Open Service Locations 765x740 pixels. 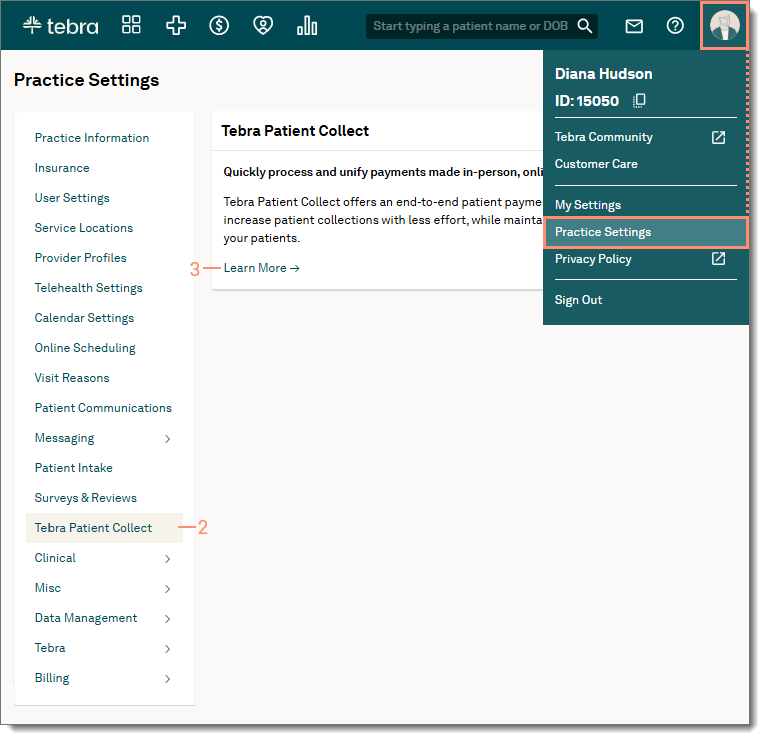[83, 228]
